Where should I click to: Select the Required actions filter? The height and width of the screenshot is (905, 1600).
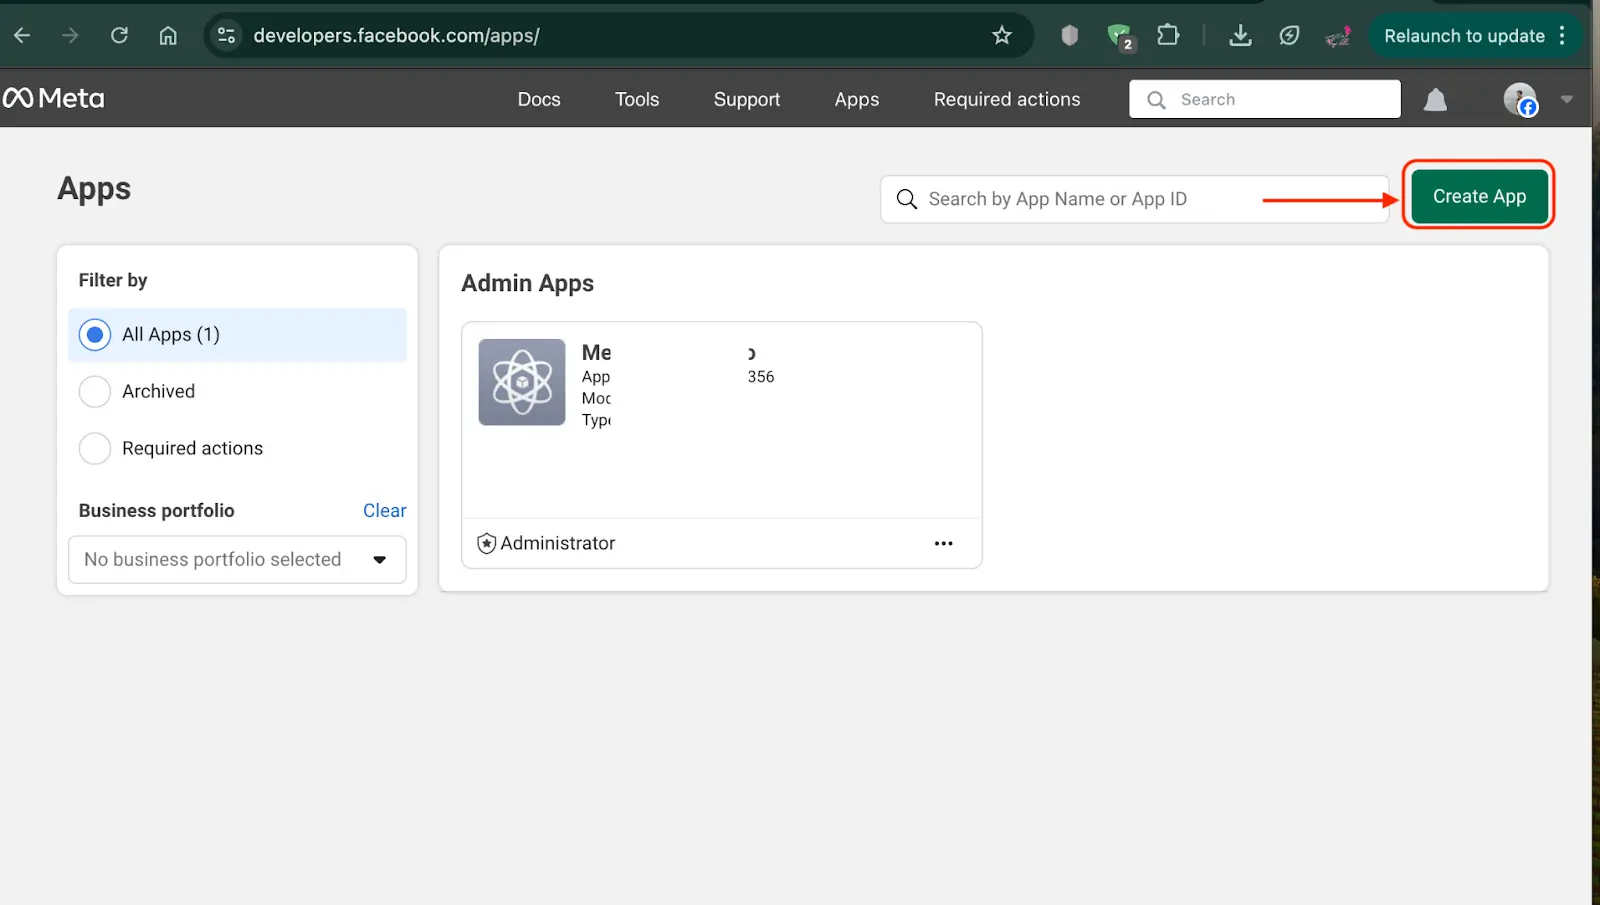tap(94, 449)
